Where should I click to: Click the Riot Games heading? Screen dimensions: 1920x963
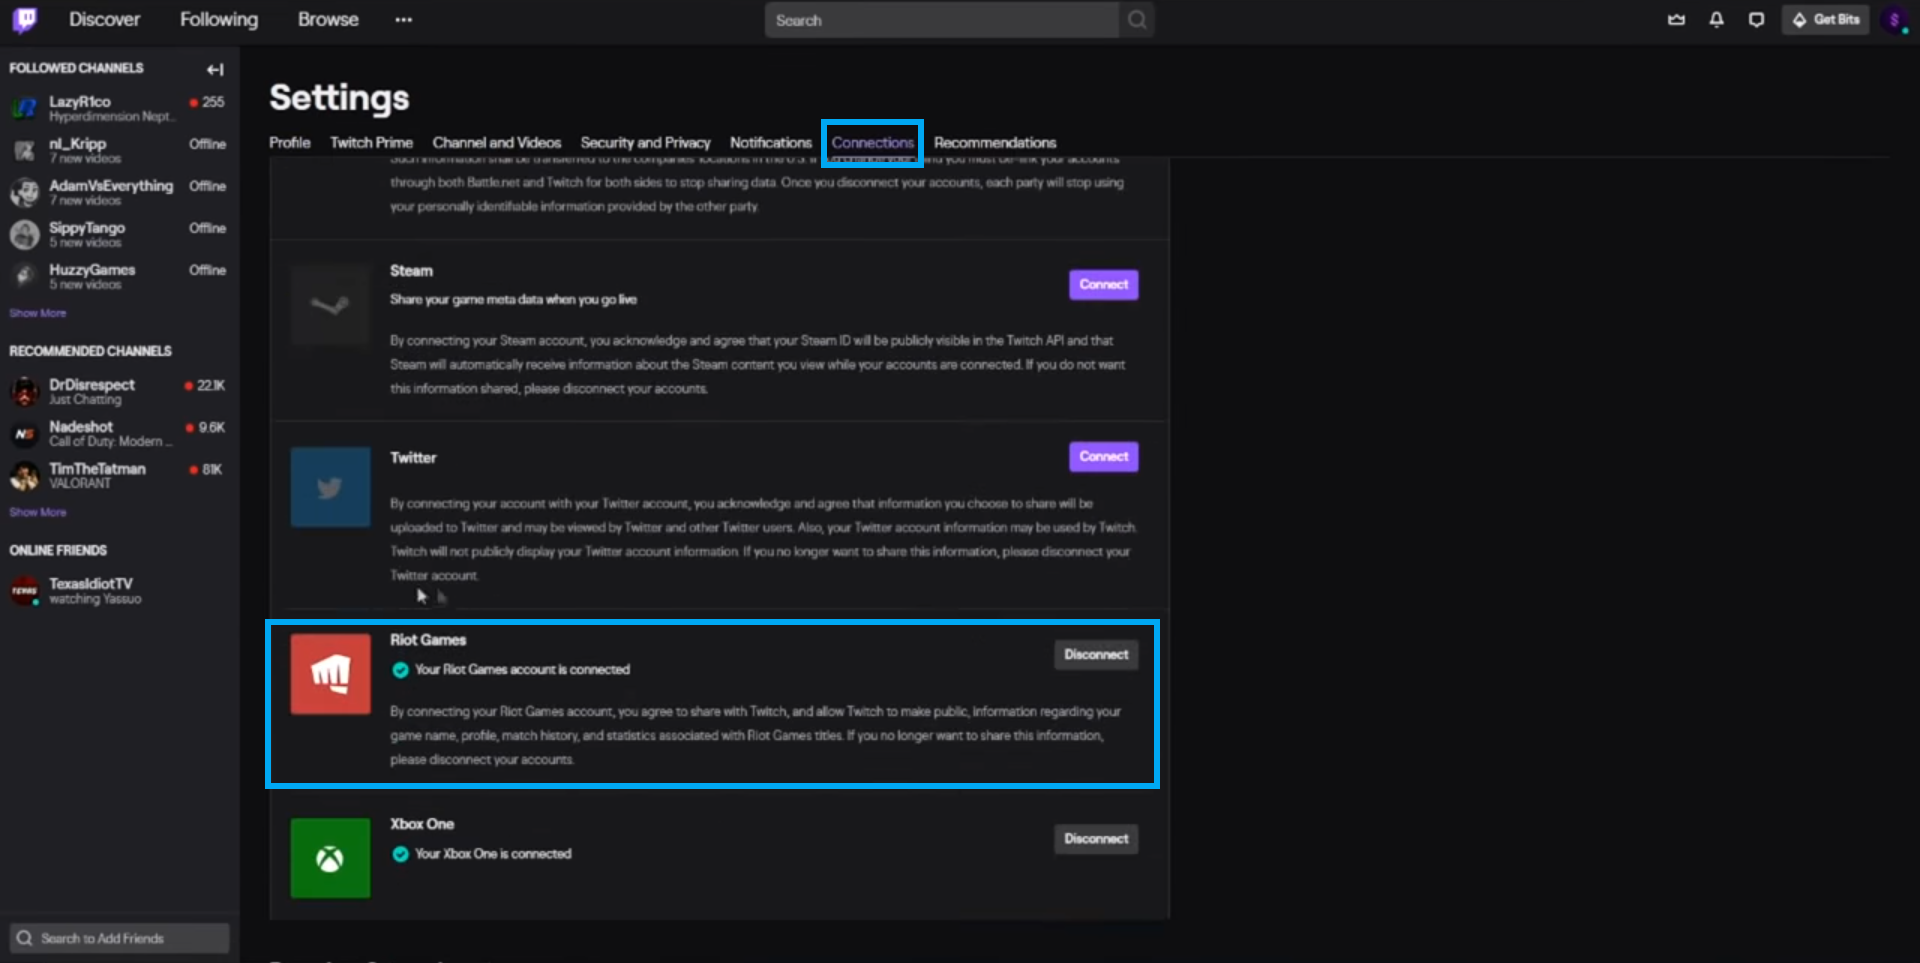coord(428,640)
